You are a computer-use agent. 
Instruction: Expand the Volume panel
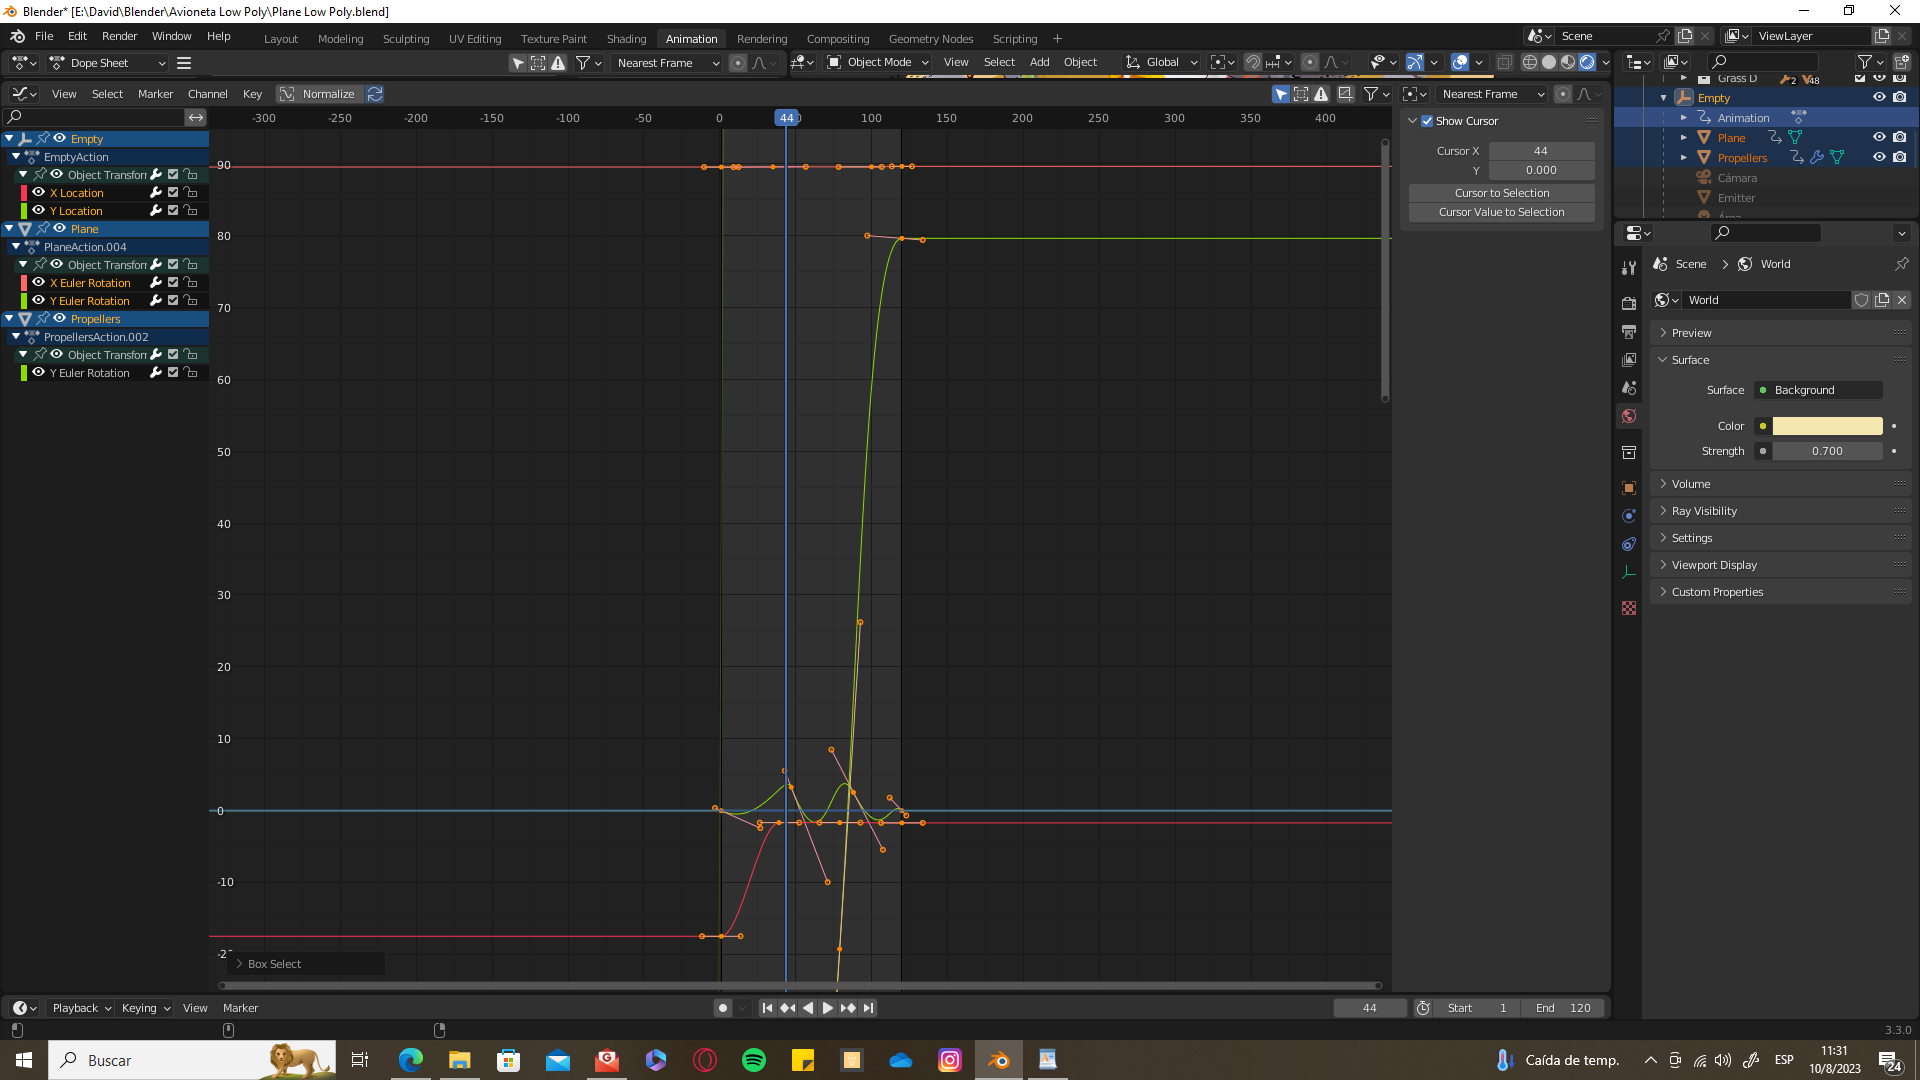1690,484
